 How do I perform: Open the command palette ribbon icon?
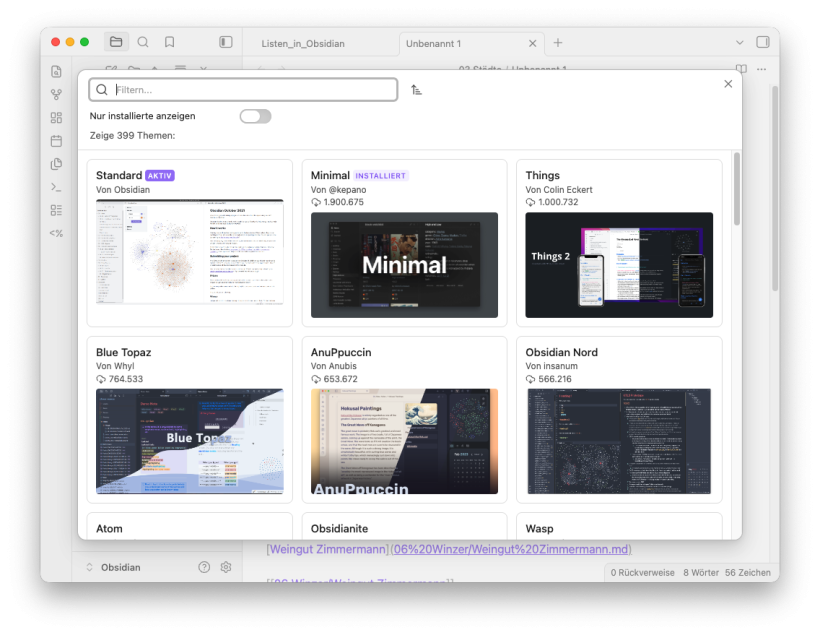click(x=56, y=187)
